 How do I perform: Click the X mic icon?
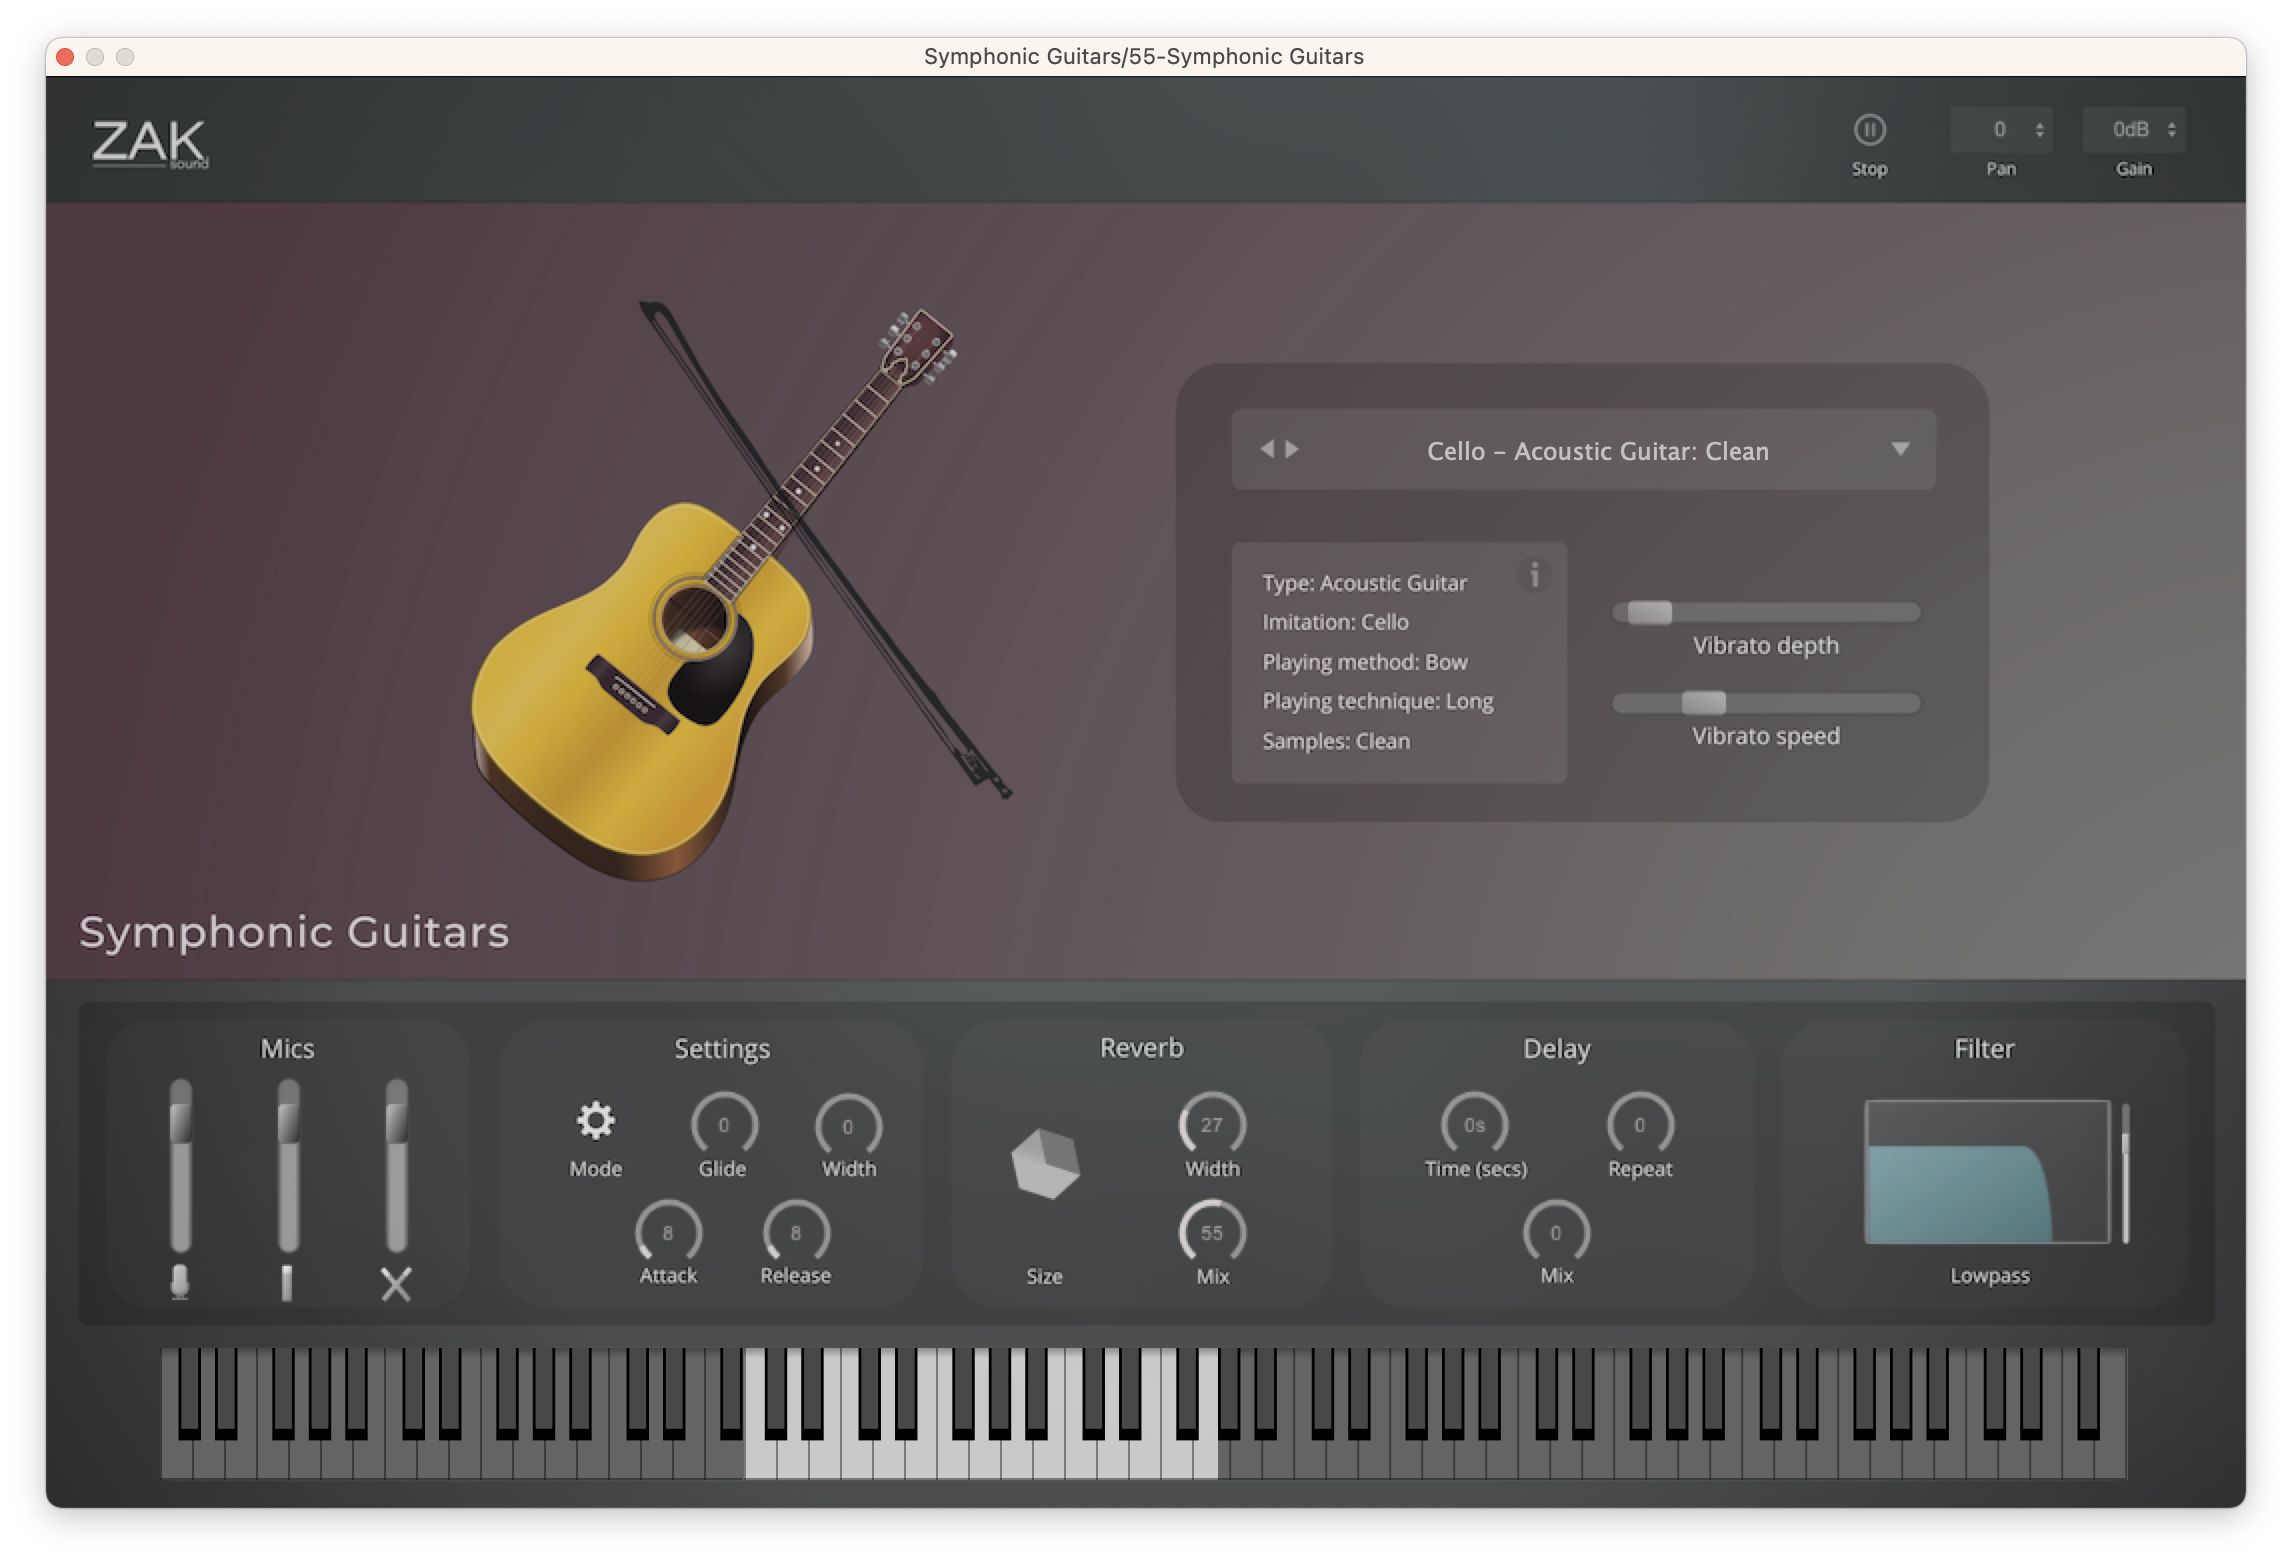click(396, 1284)
